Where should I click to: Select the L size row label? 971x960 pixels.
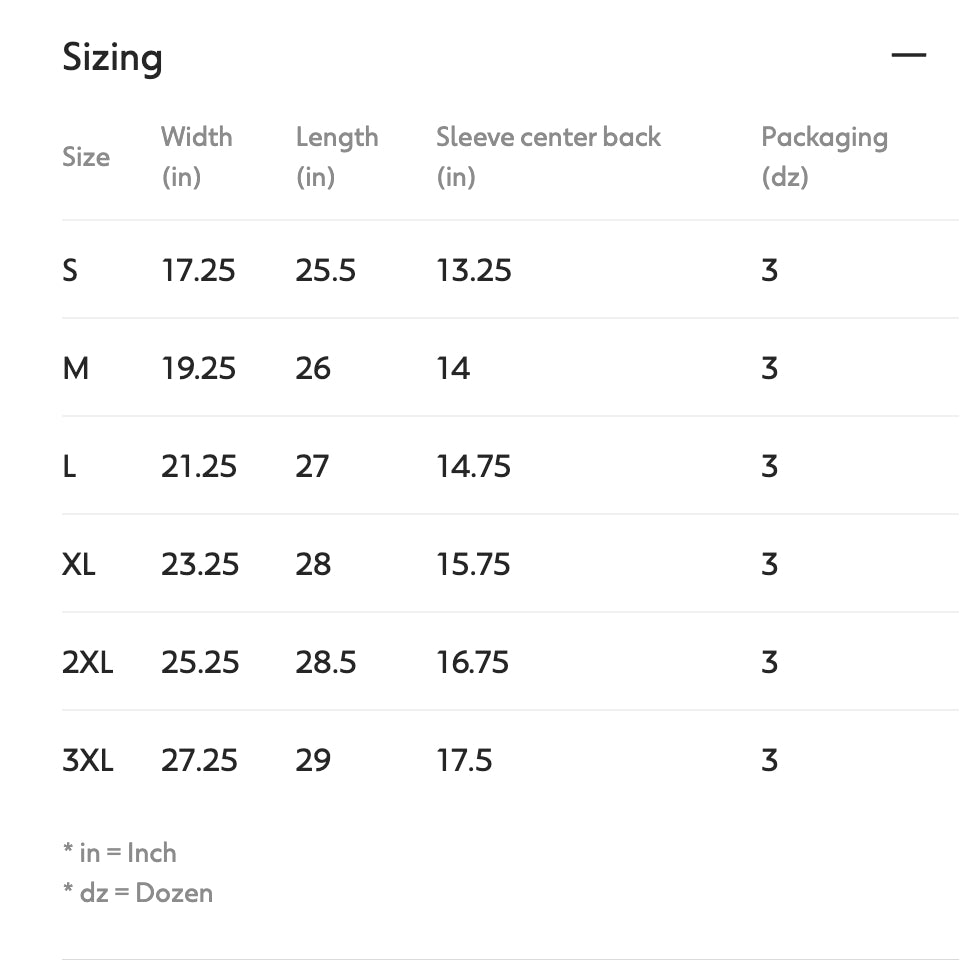tap(69, 466)
